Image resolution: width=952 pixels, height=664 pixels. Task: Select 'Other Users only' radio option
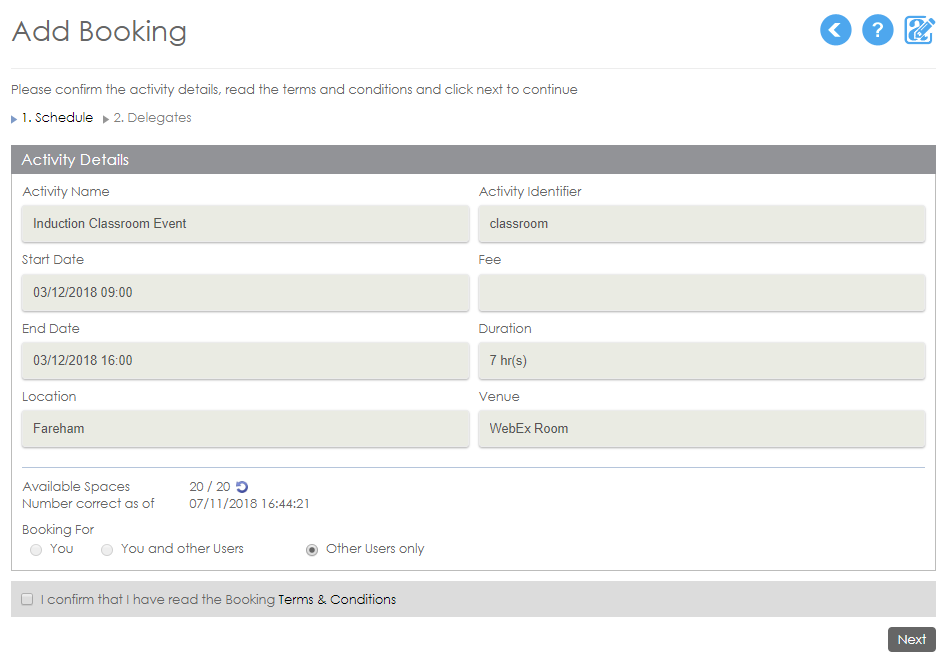311,549
